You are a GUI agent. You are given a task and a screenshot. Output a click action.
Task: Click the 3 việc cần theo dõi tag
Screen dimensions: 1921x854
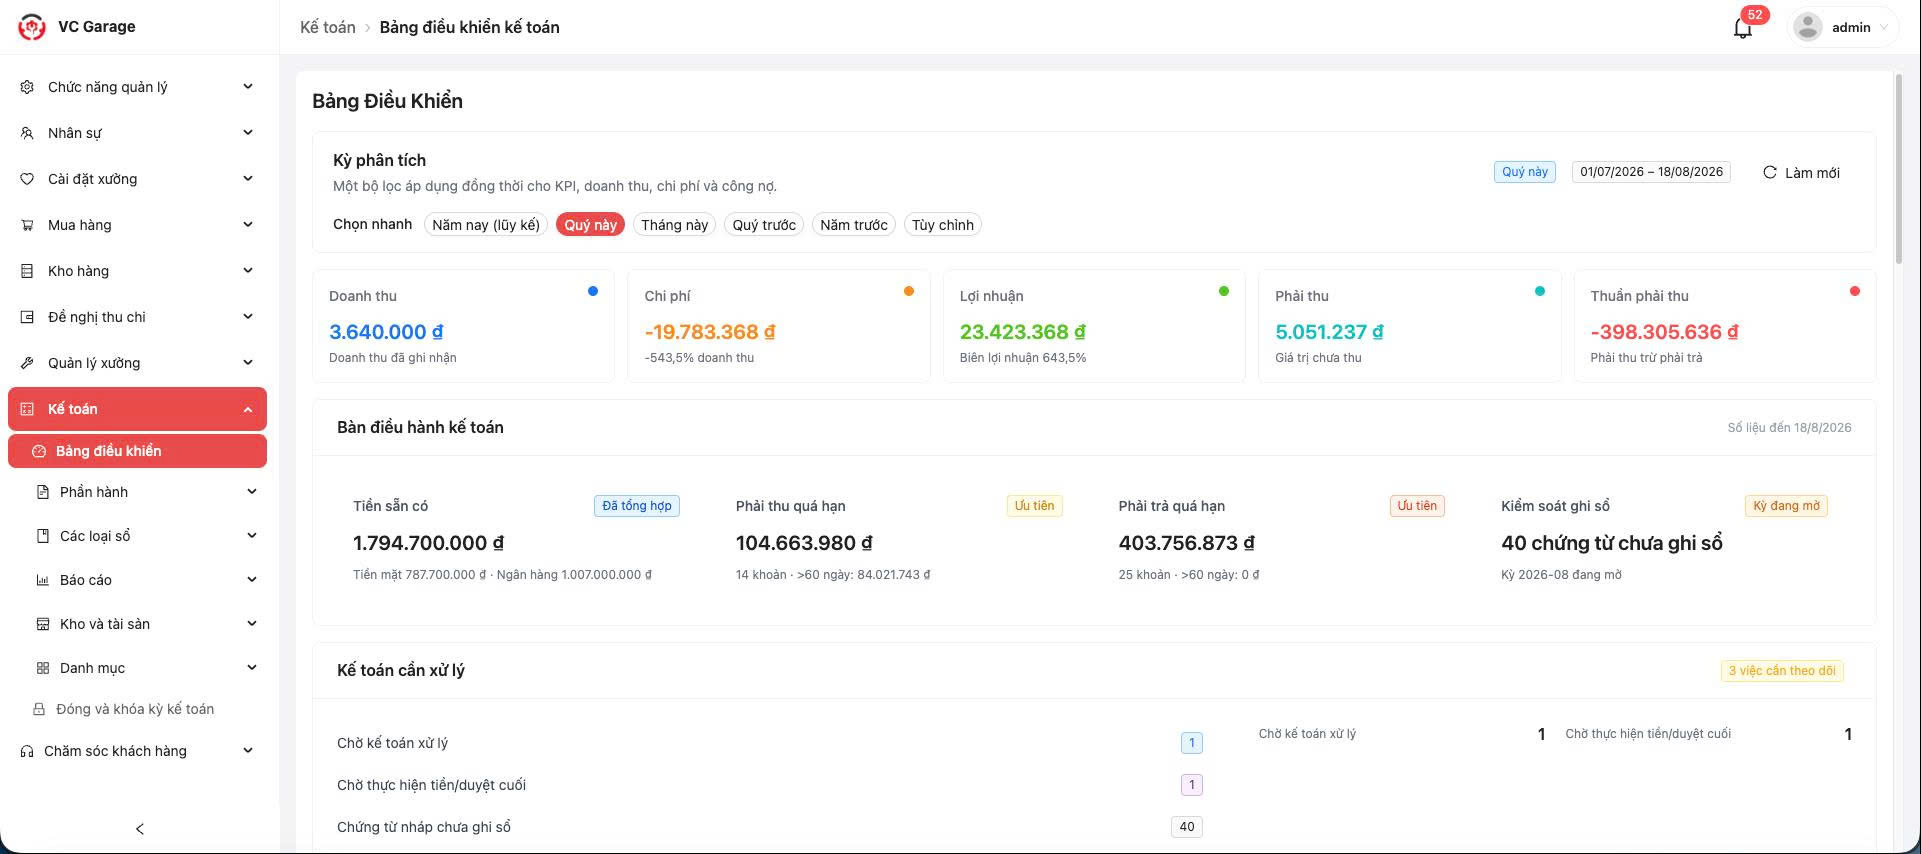[1782, 671]
